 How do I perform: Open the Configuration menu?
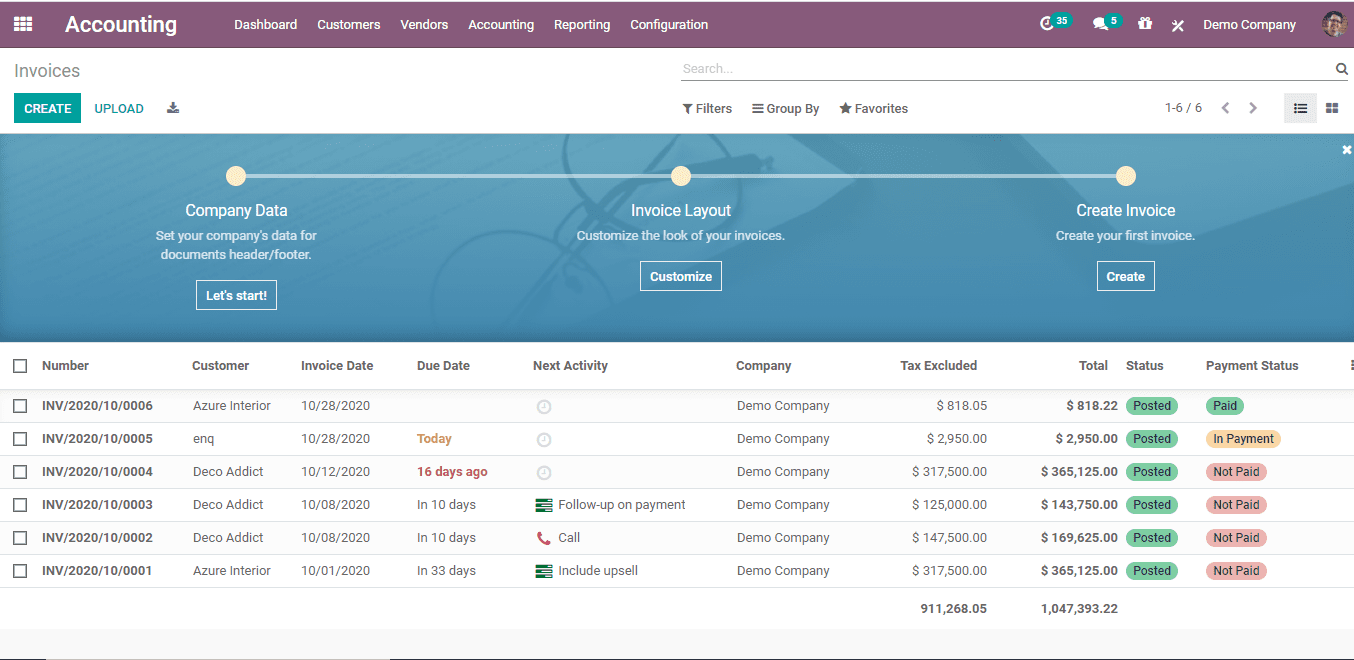pos(668,24)
